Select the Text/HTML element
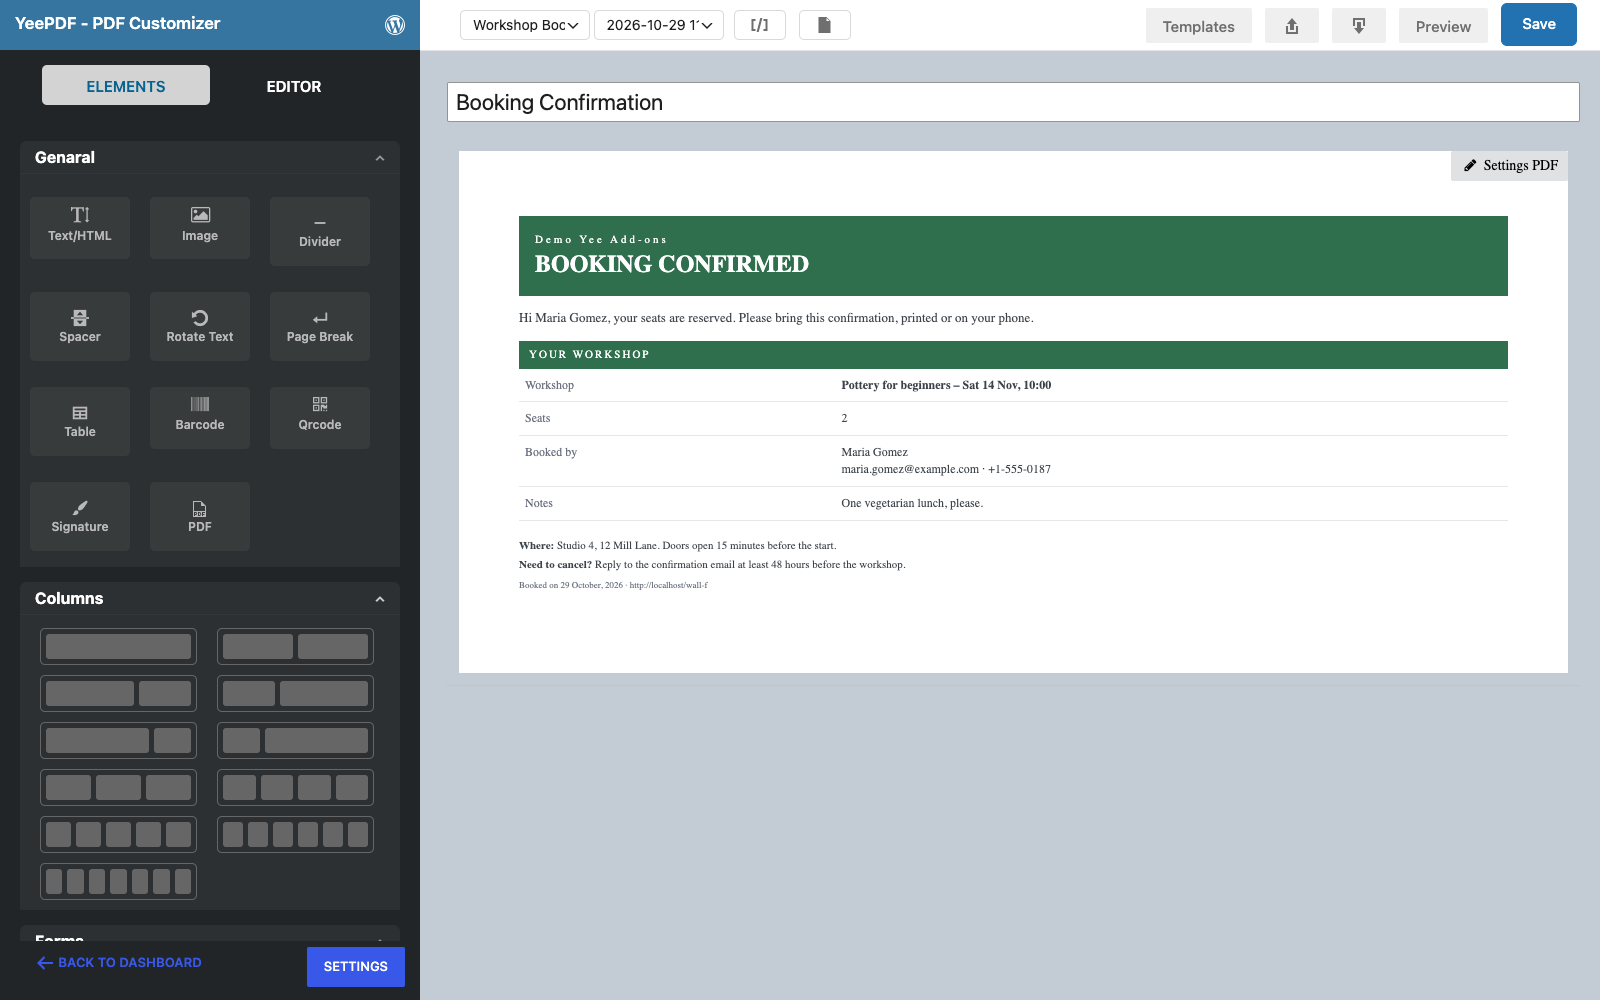The width and height of the screenshot is (1600, 1000). point(80,227)
